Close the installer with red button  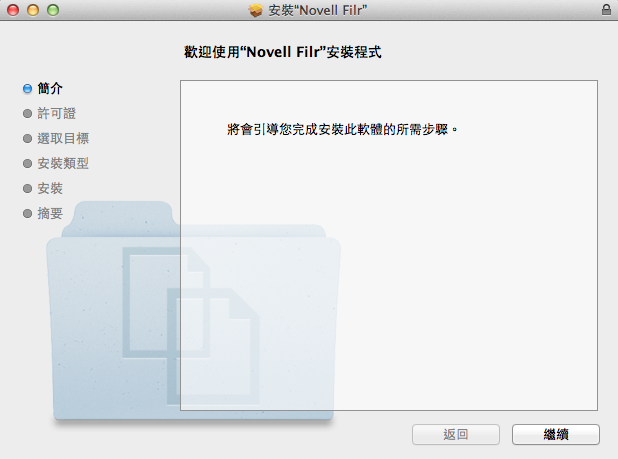point(13,10)
